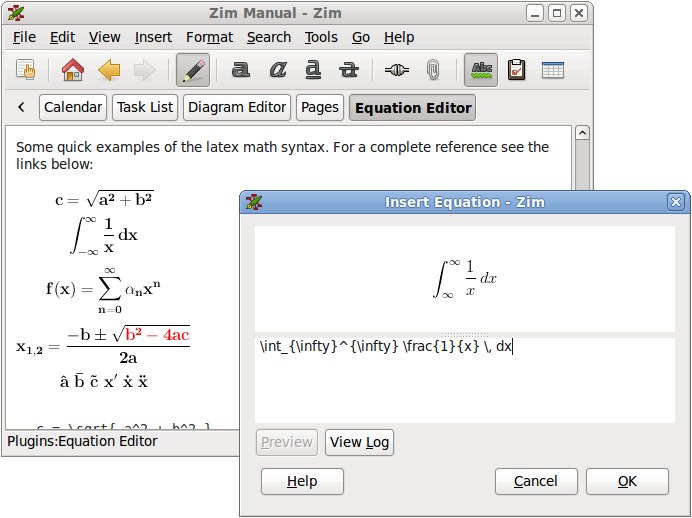
Task: Click in the LaTeX equation text field
Action: [x=465, y=380]
